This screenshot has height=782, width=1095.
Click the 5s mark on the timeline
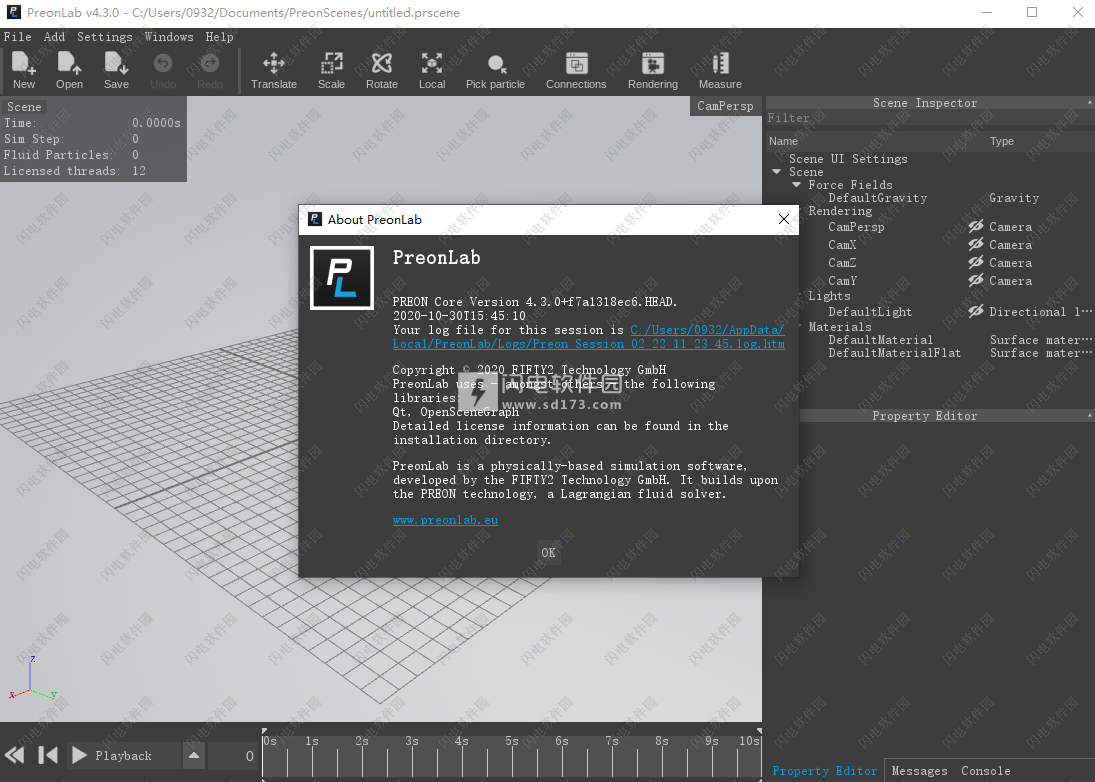[x=512, y=741]
